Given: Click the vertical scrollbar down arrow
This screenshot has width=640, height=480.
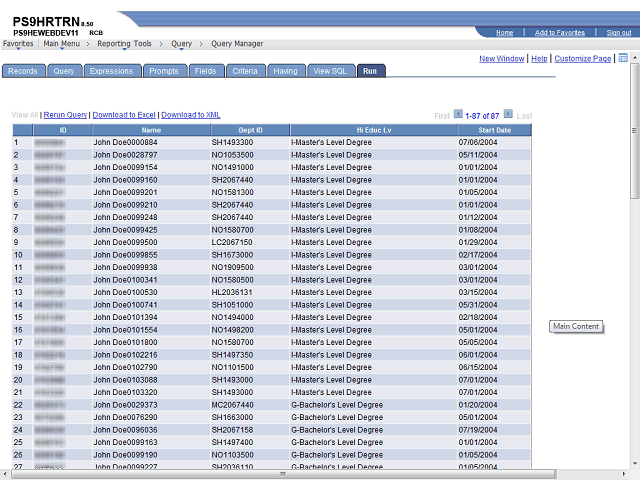Looking at the screenshot, I should [635, 463].
